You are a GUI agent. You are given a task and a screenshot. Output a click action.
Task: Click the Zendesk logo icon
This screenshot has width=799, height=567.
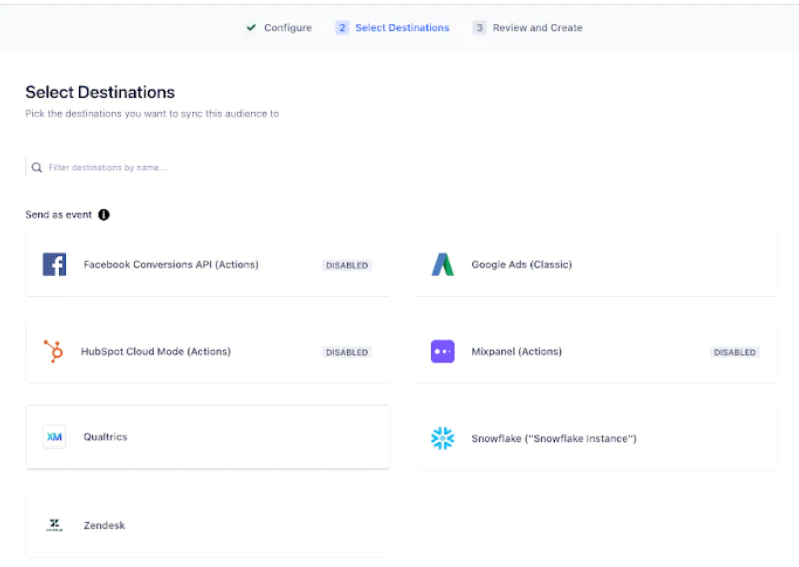click(54, 525)
